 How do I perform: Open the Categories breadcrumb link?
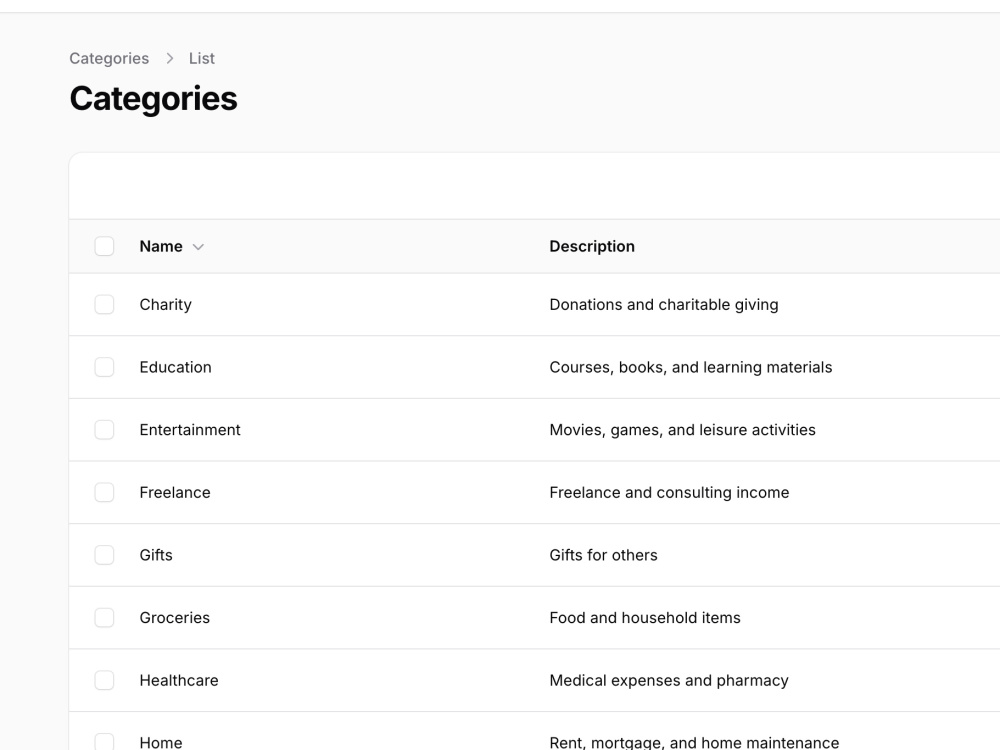pos(109,59)
